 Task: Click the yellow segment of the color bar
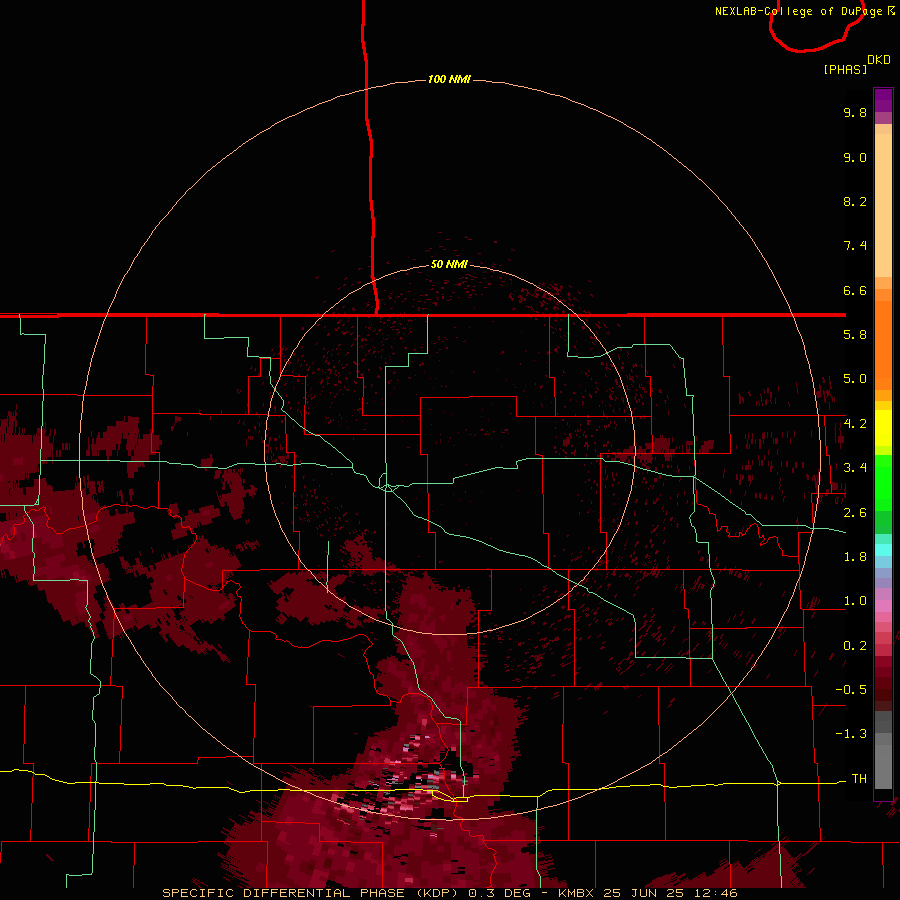tap(883, 428)
